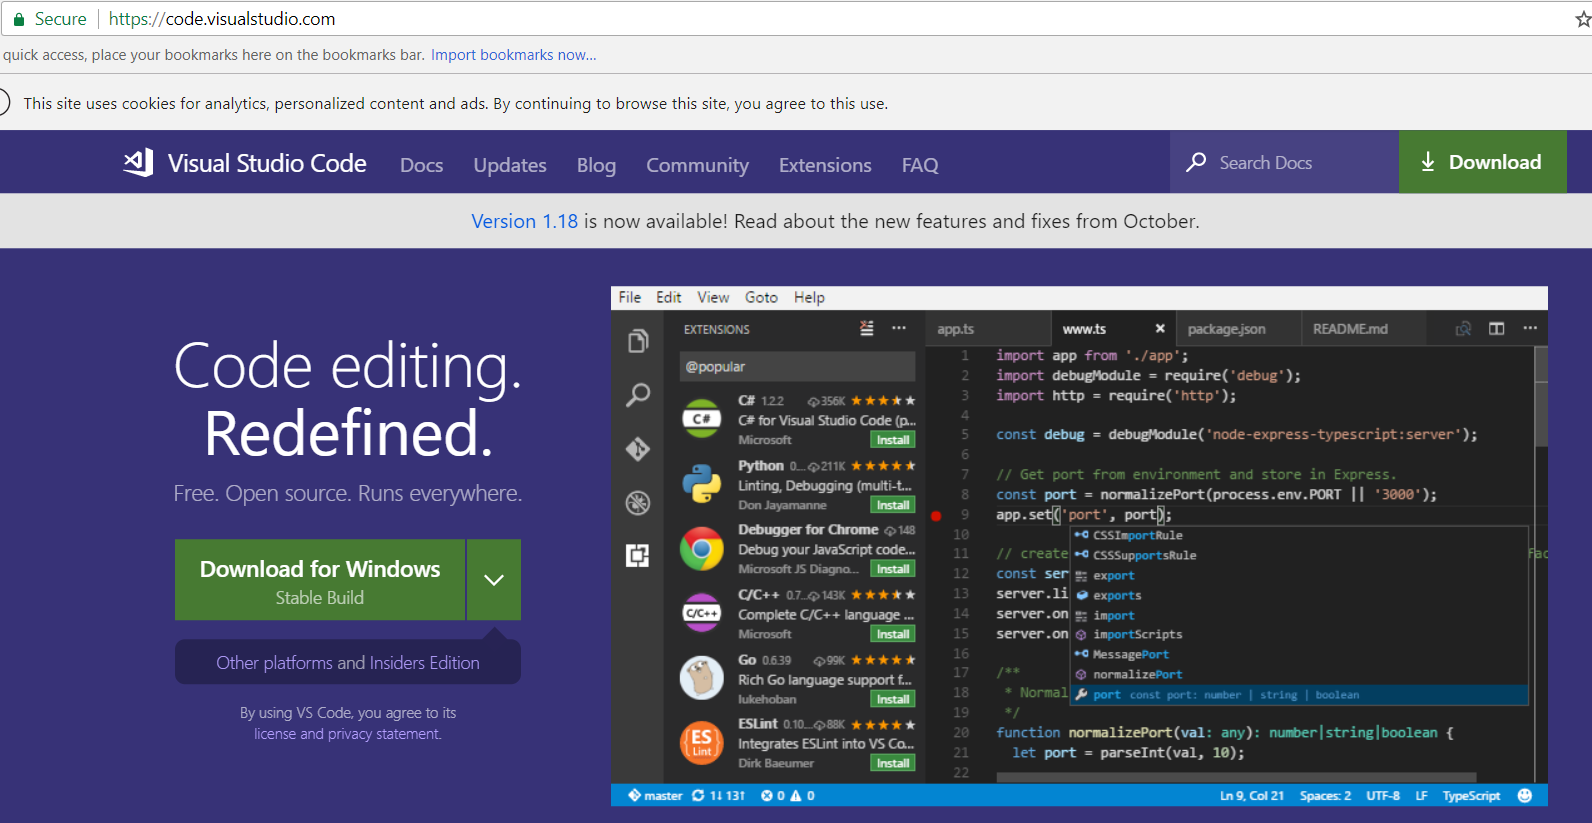Open the Edit menu
The height and width of the screenshot is (823, 1592).
pos(669,297)
